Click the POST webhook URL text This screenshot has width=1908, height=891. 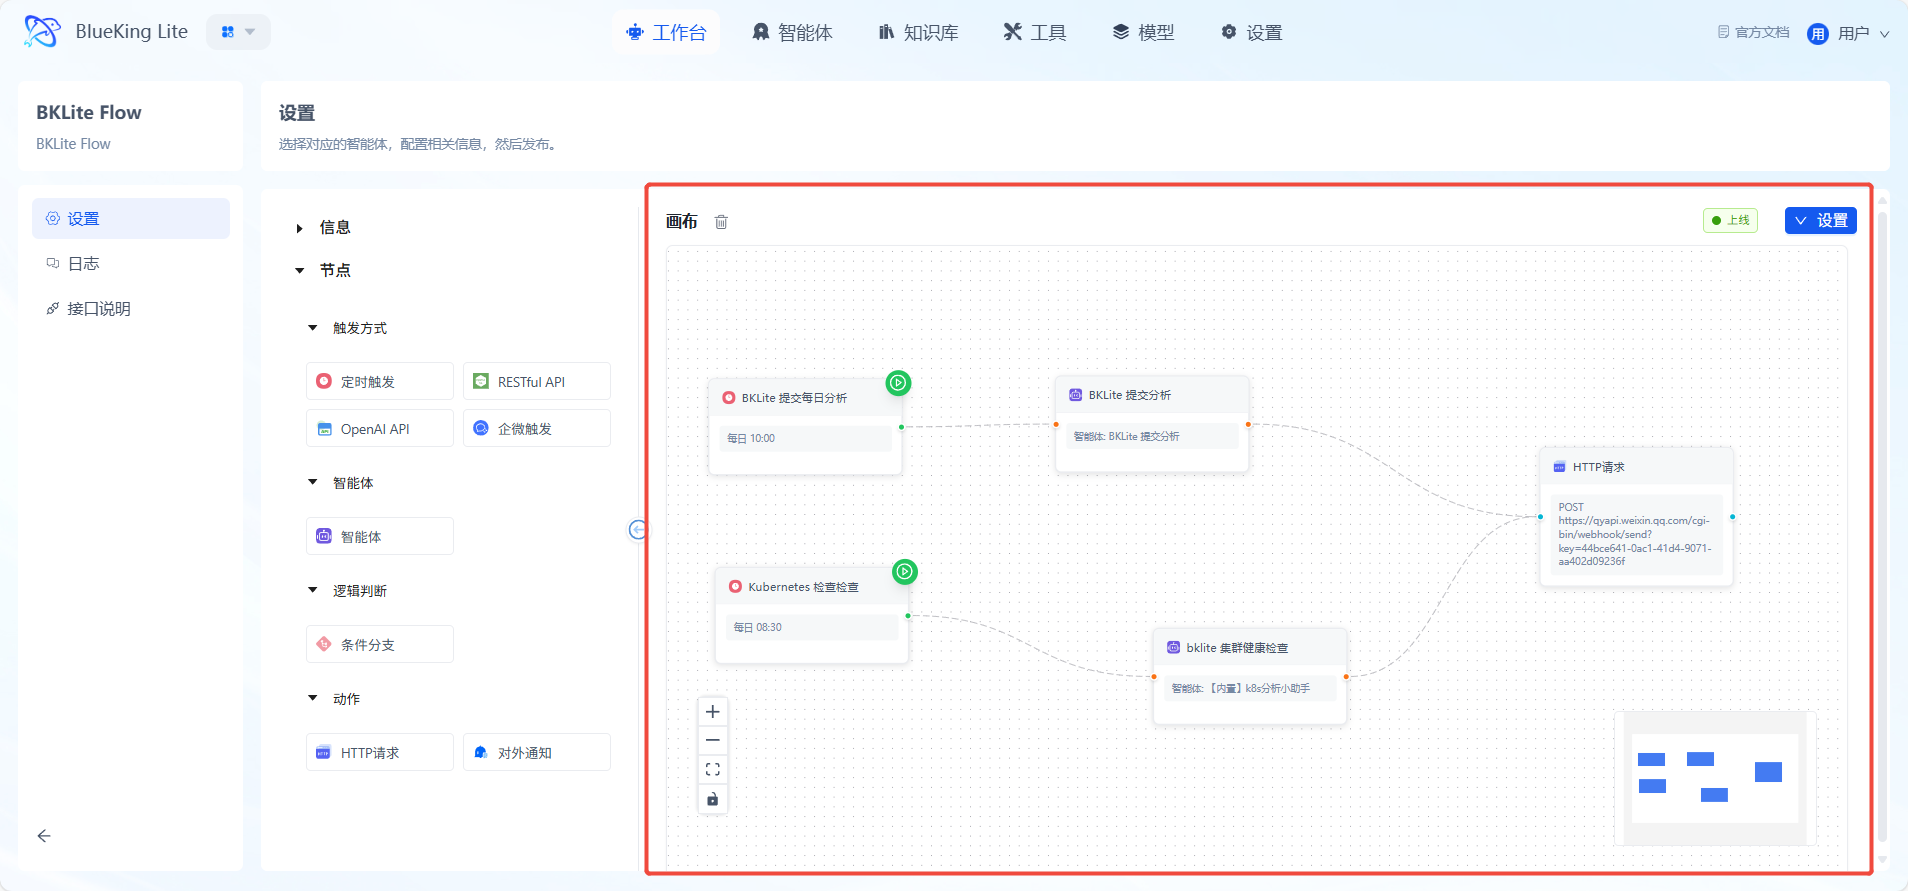coord(1635,534)
